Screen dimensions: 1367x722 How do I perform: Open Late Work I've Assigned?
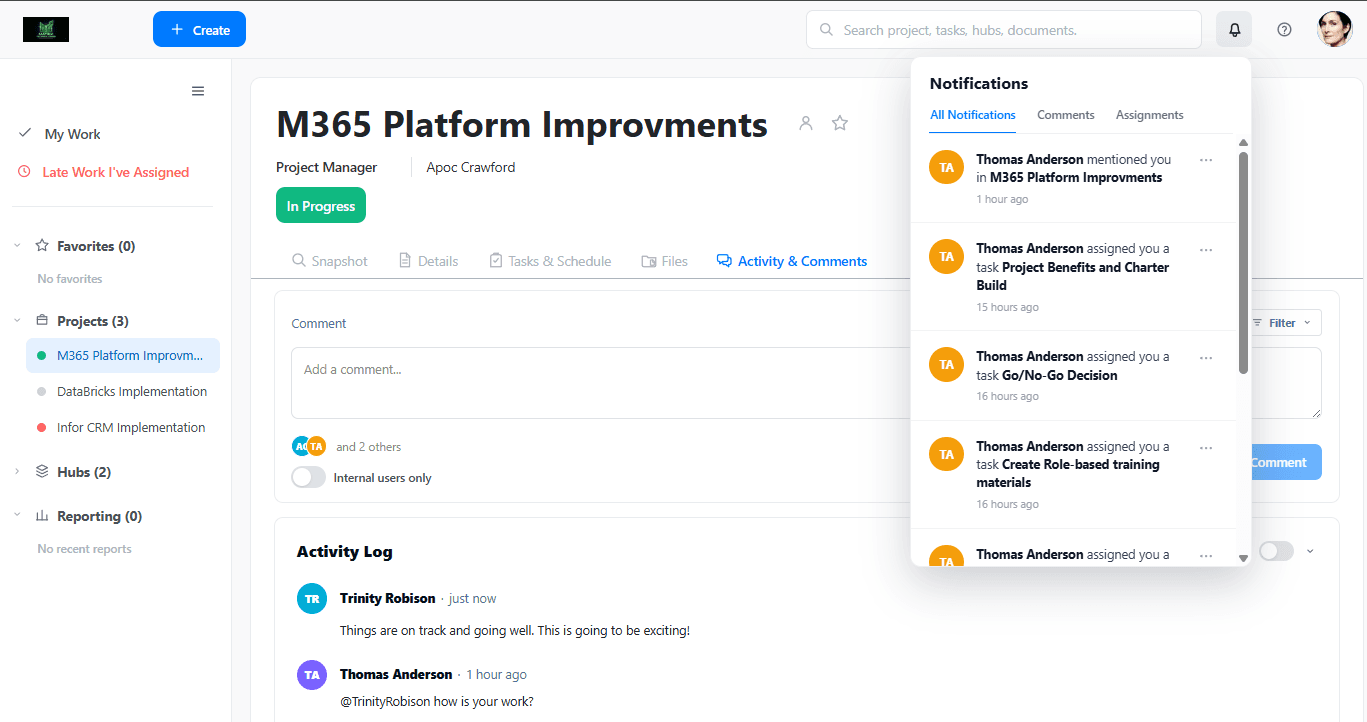coord(115,172)
